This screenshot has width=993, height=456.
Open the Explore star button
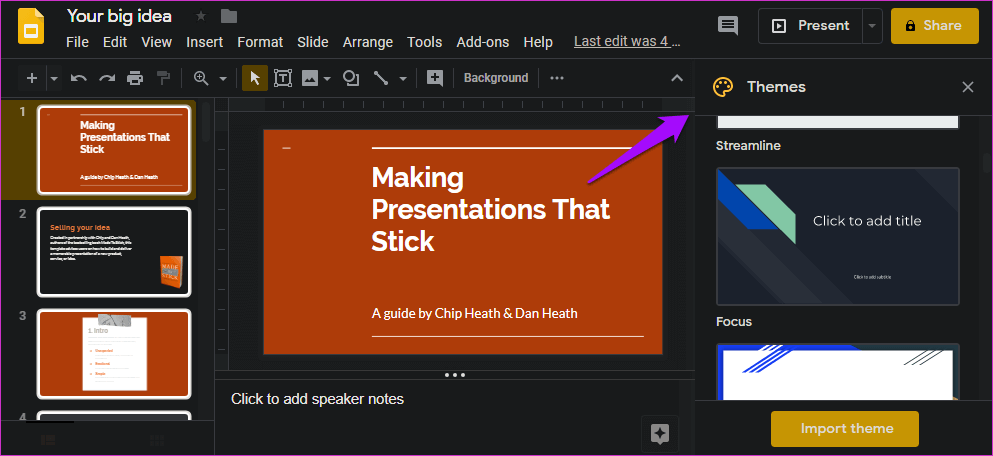point(660,434)
